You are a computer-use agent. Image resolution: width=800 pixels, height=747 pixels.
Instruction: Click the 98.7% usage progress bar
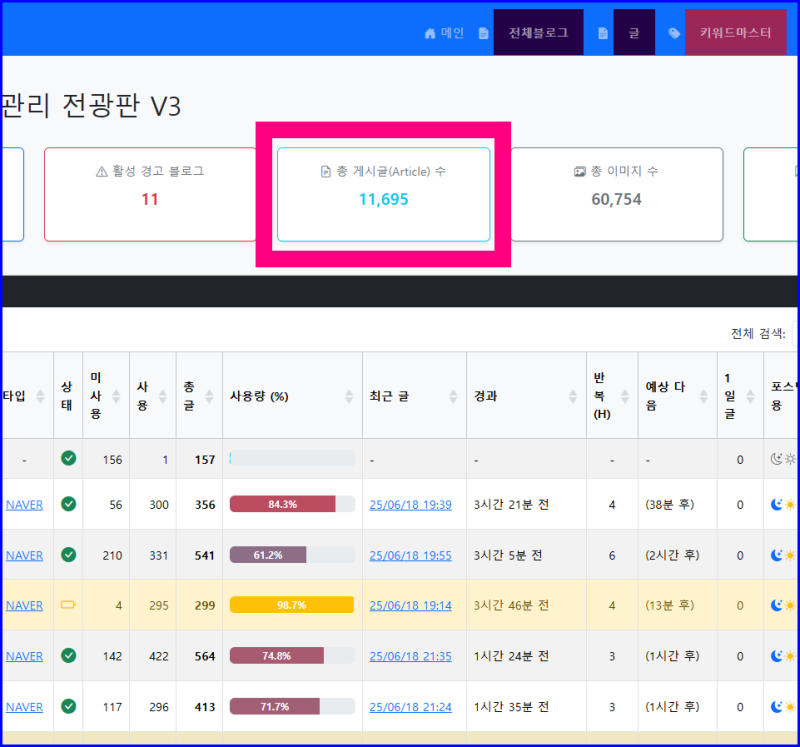click(292, 605)
